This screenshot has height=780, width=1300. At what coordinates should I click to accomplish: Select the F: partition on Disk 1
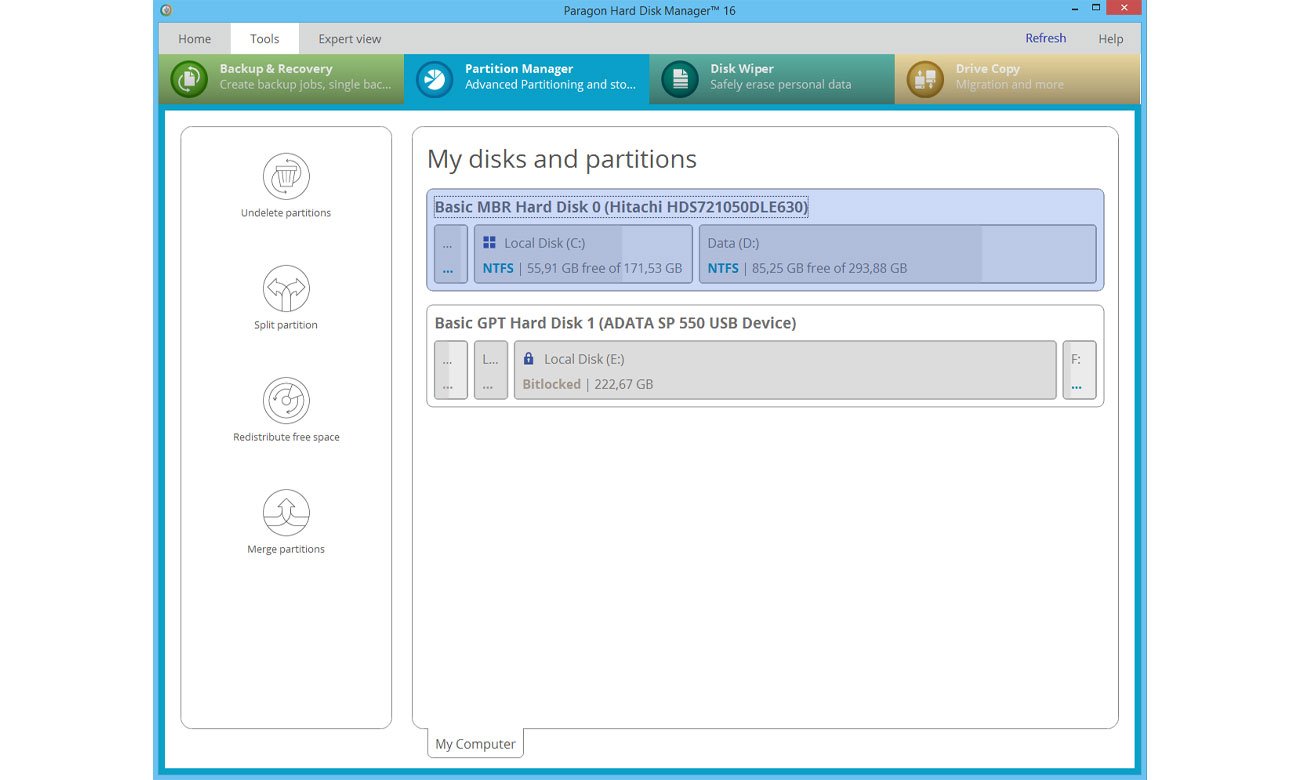[1079, 370]
